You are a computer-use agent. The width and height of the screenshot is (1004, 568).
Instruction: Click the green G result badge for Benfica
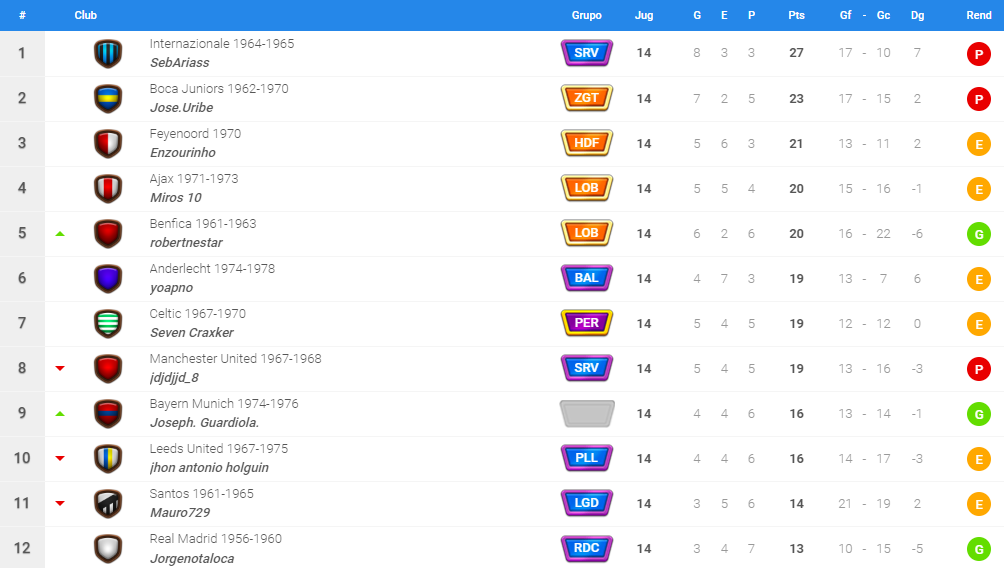click(978, 234)
